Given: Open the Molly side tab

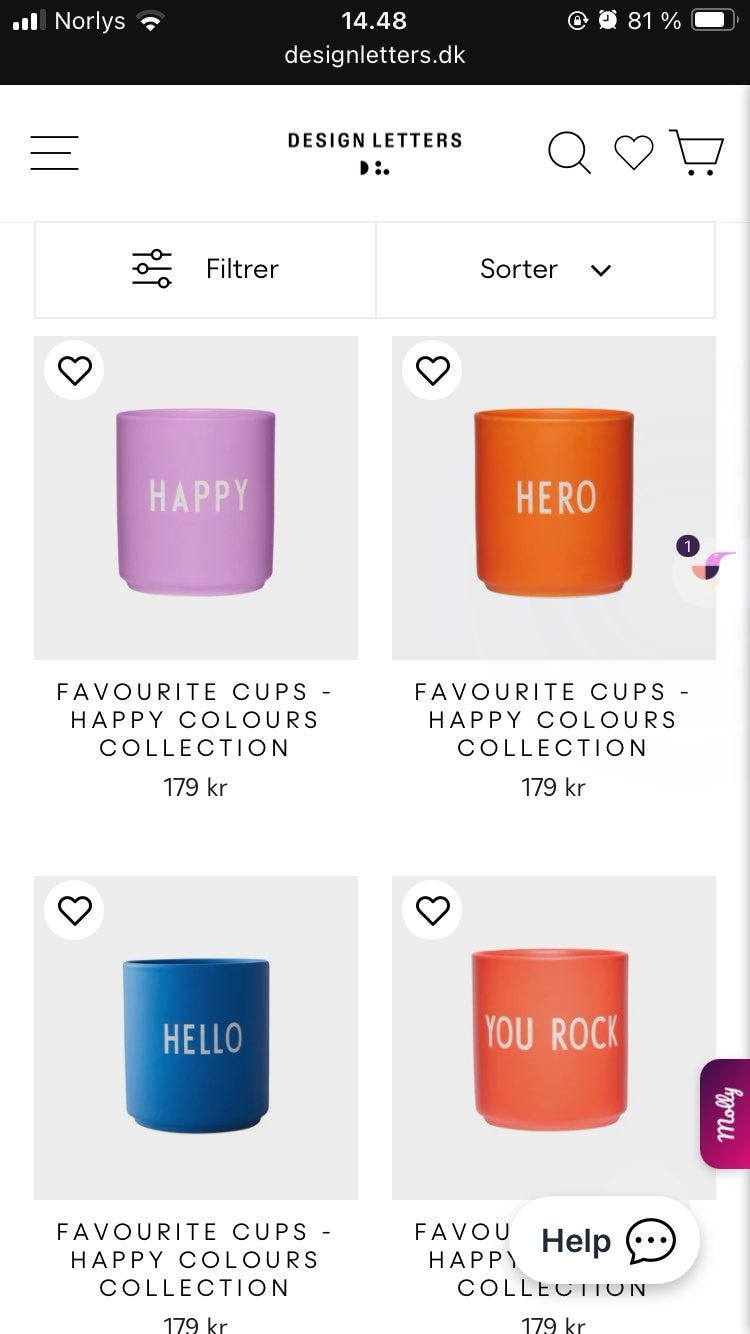Looking at the screenshot, I should (726, 1113).
